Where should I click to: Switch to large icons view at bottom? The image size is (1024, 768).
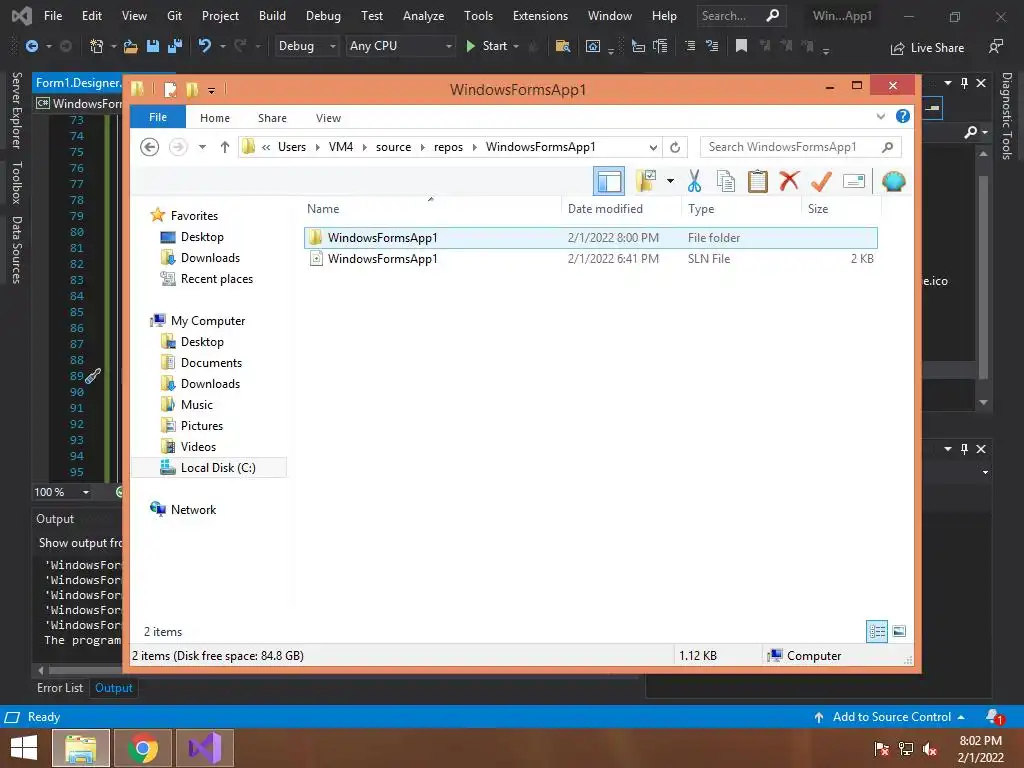899,631
